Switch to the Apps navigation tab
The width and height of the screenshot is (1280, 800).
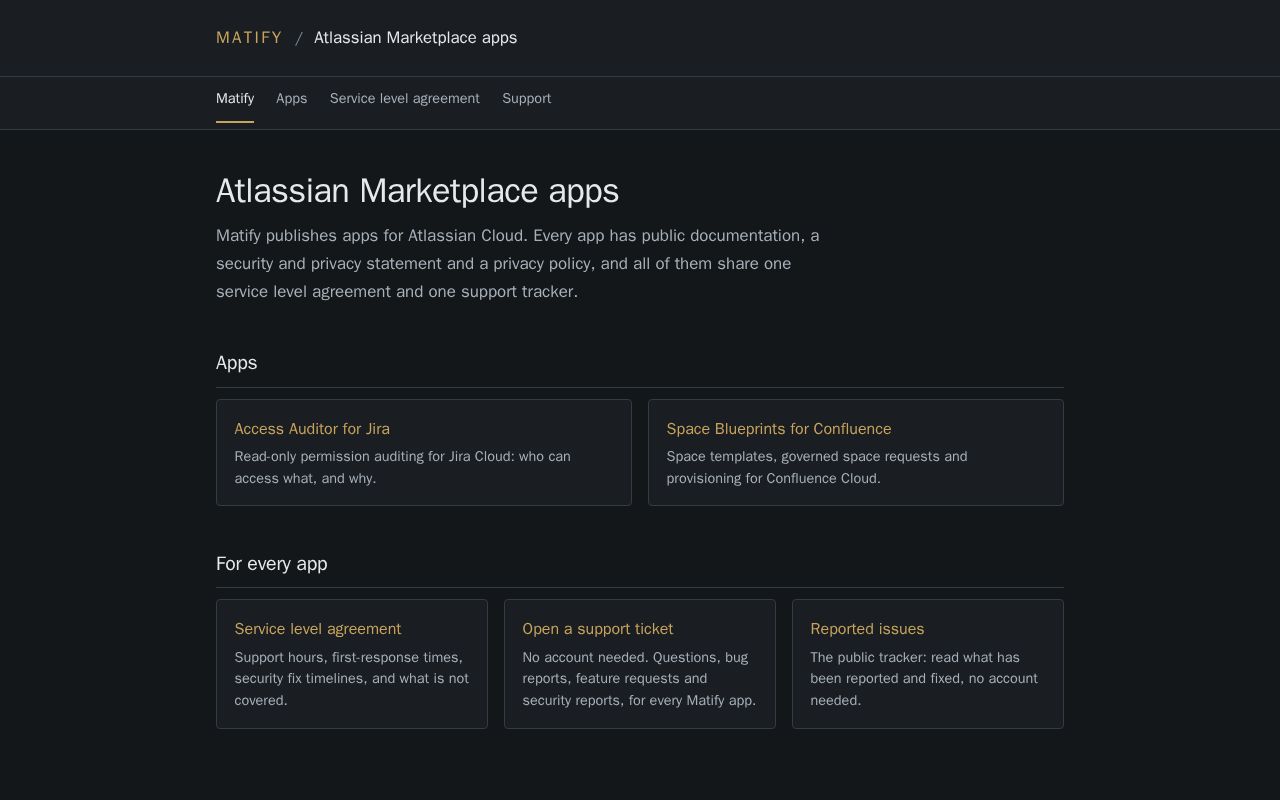click(x=292, y=99)
